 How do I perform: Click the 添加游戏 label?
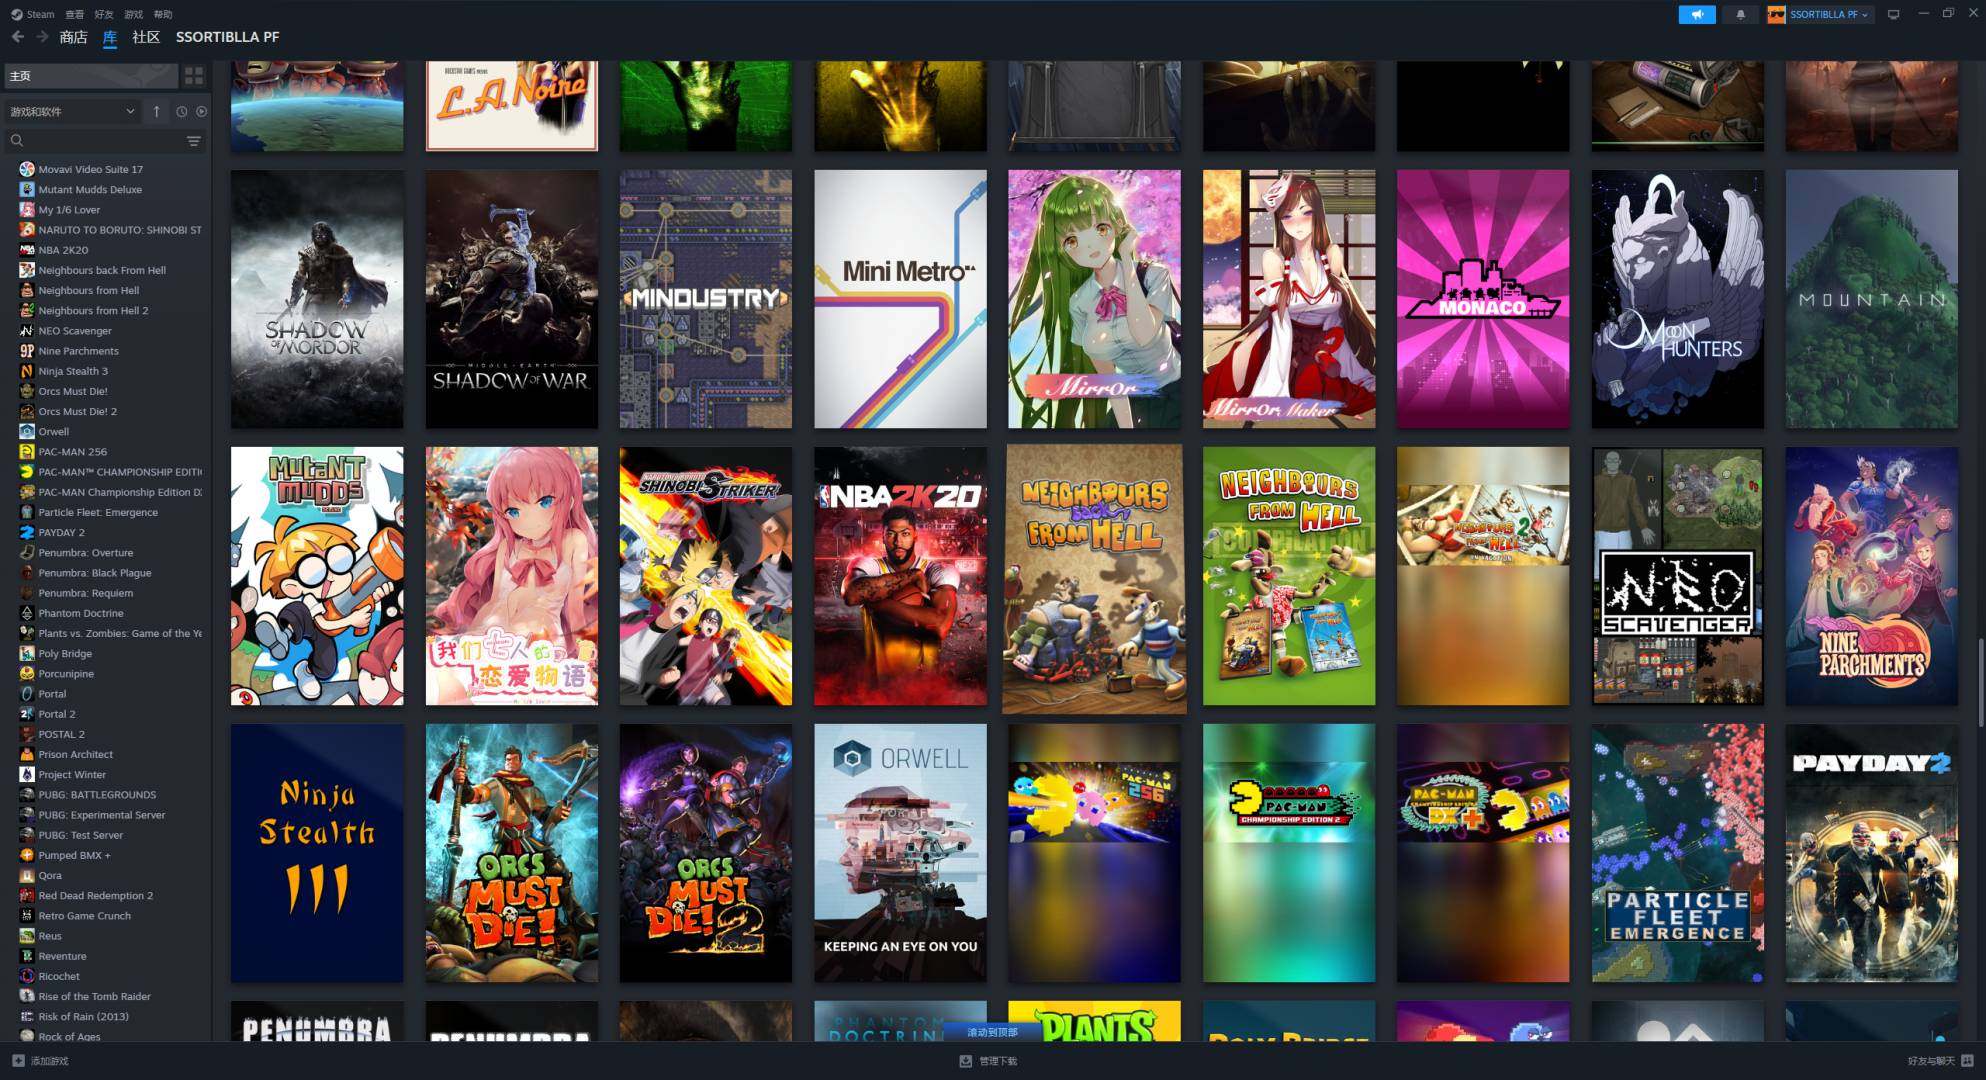pos(50,1061)
